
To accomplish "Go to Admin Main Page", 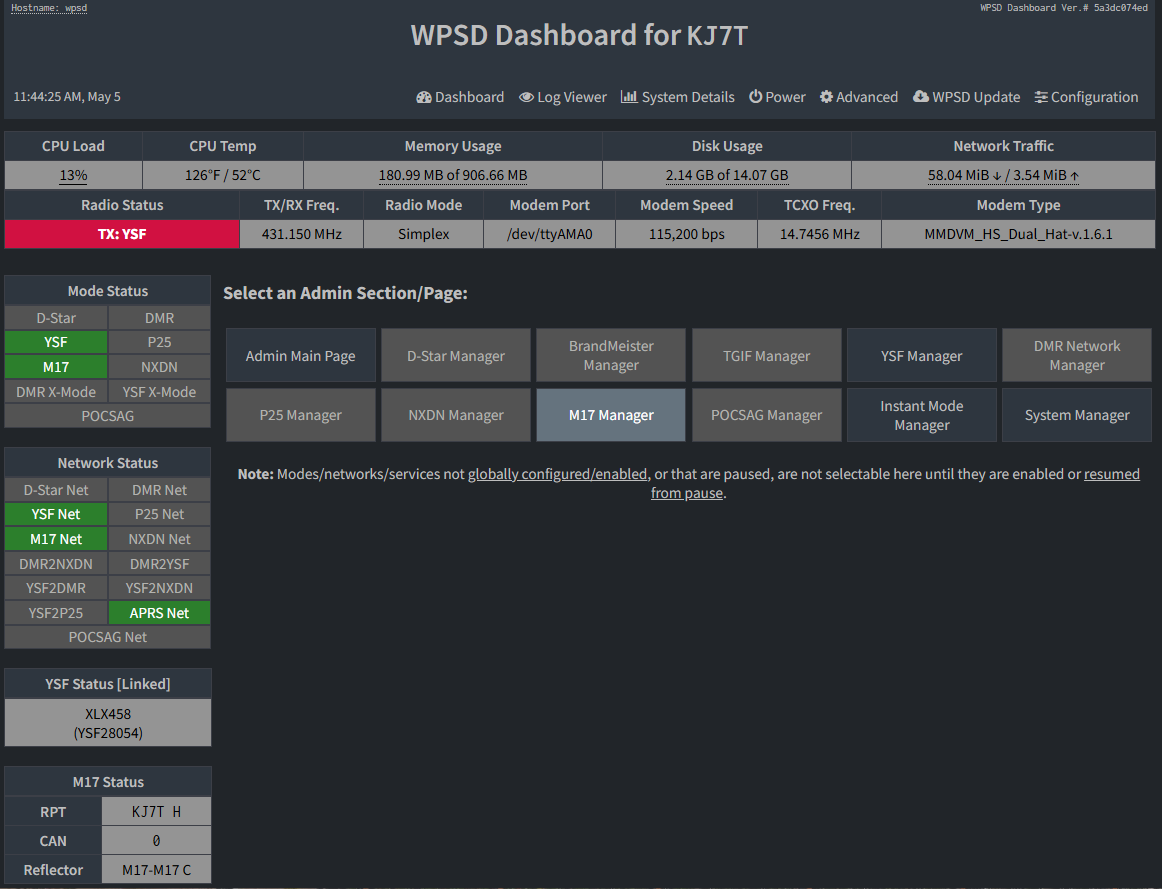I will [x=300, y=356].
